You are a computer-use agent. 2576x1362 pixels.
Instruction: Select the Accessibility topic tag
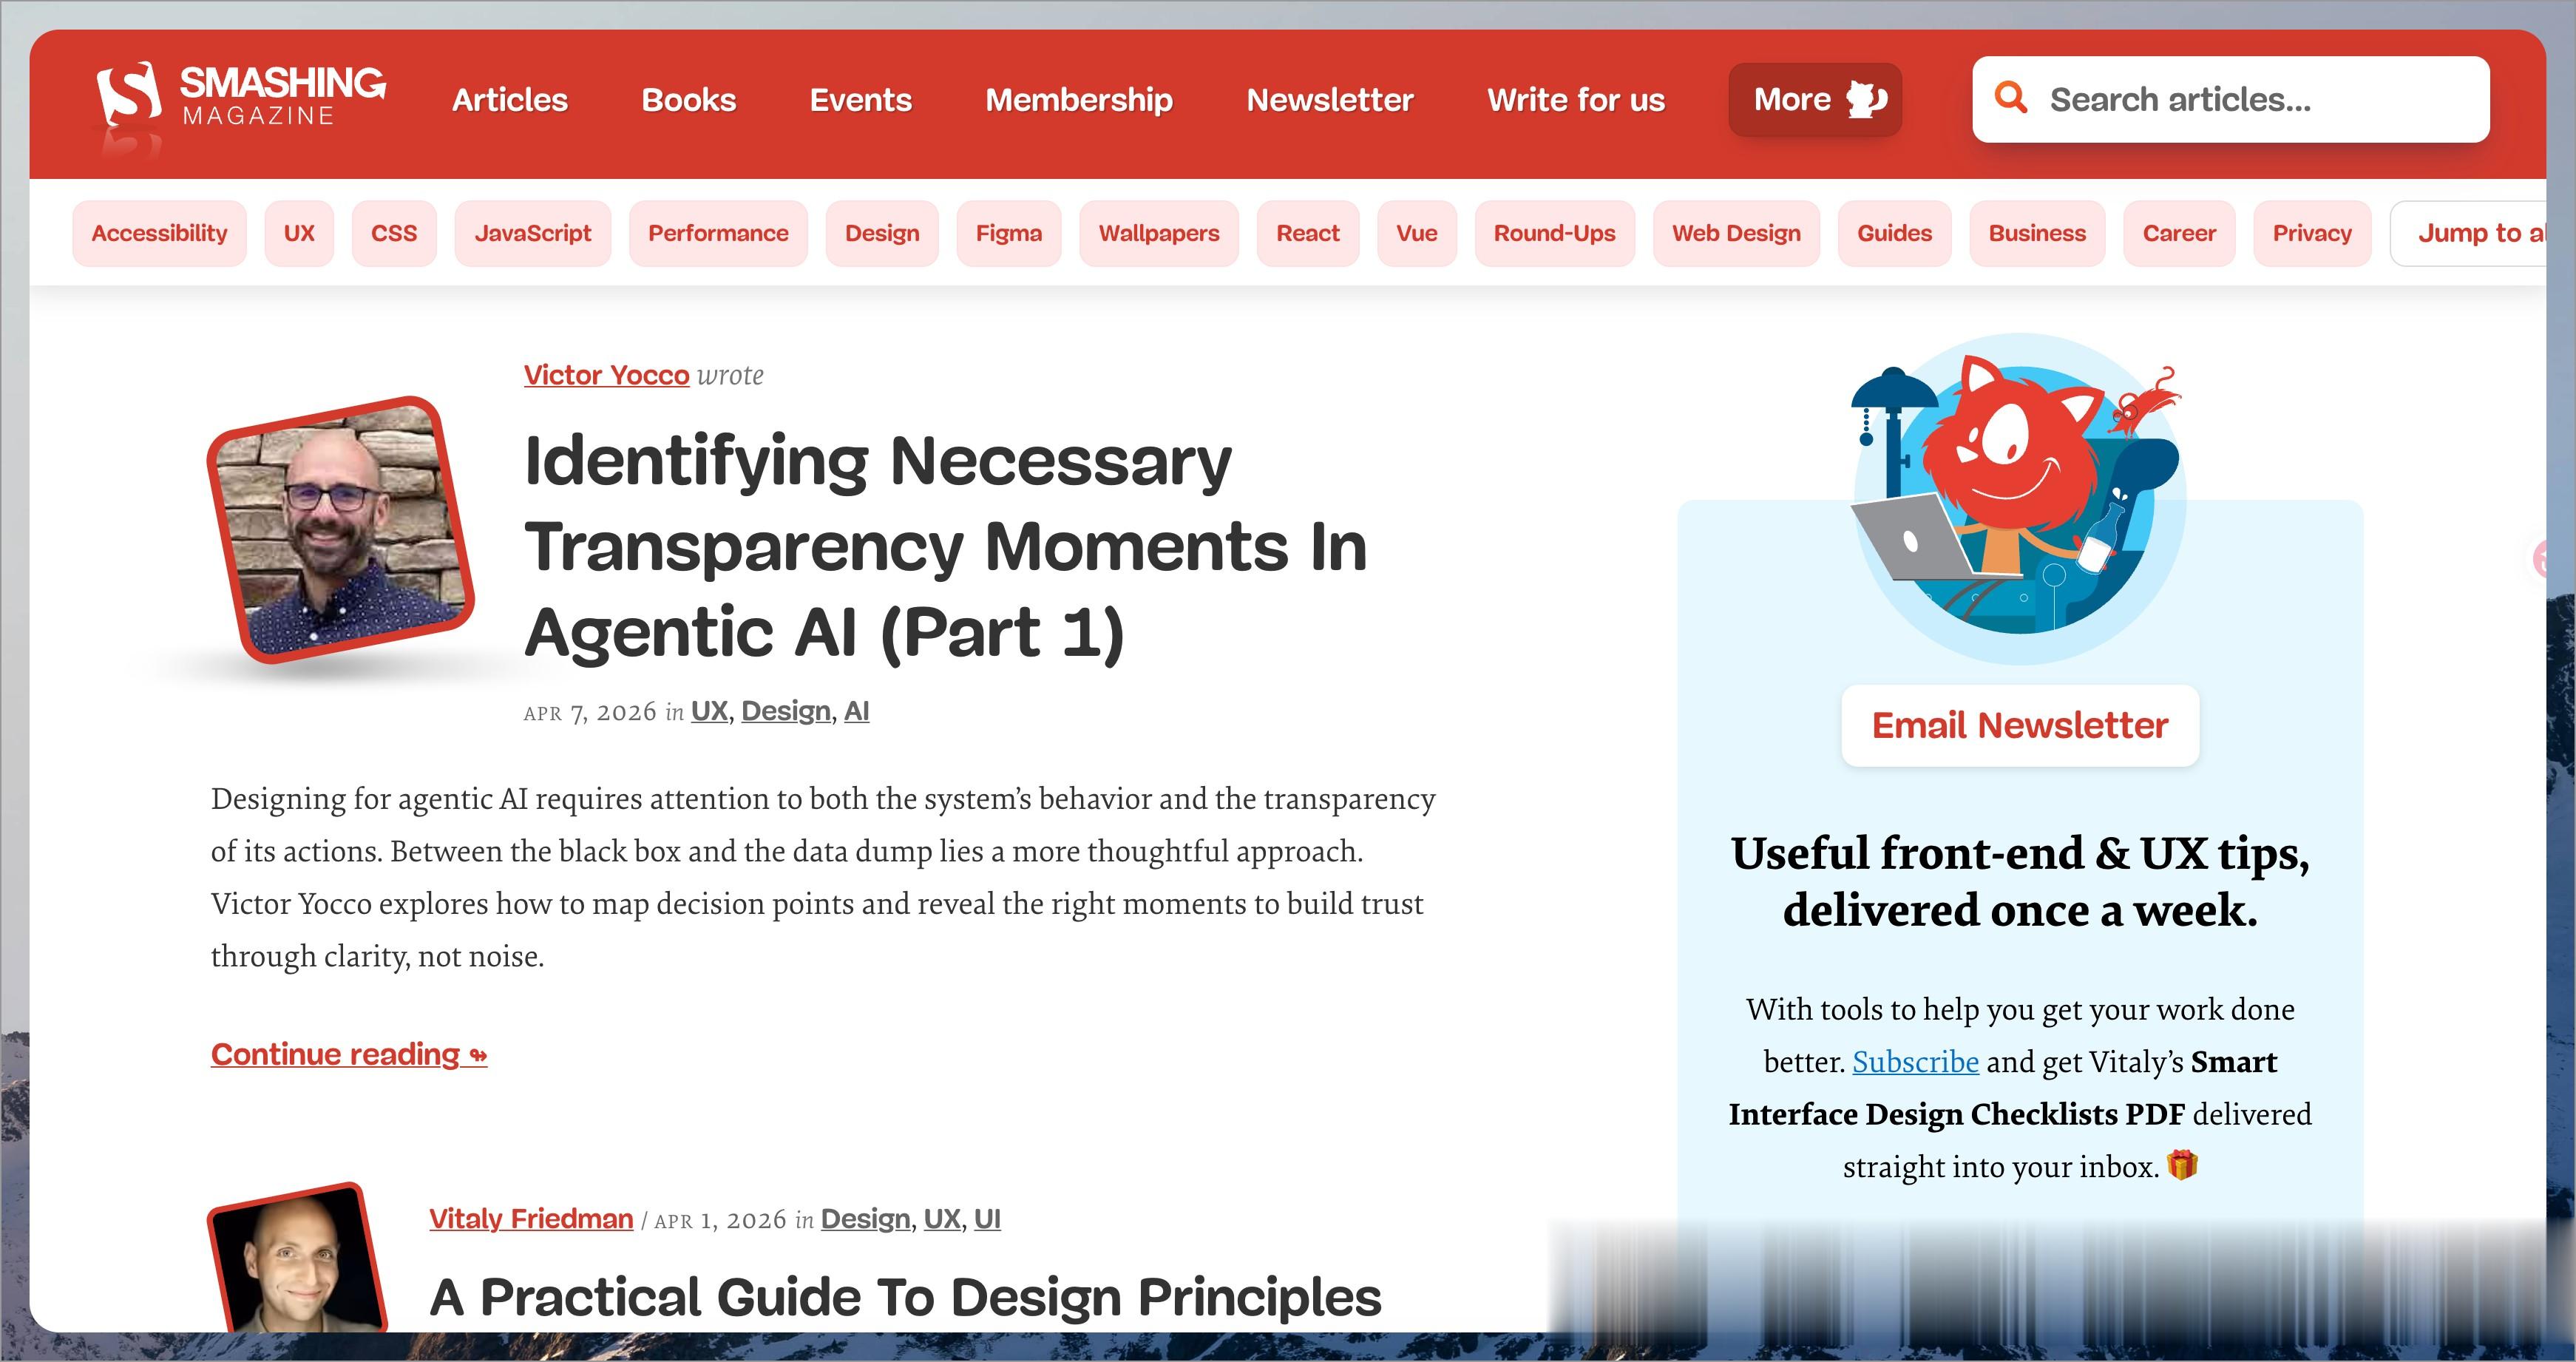click(159, 233)
